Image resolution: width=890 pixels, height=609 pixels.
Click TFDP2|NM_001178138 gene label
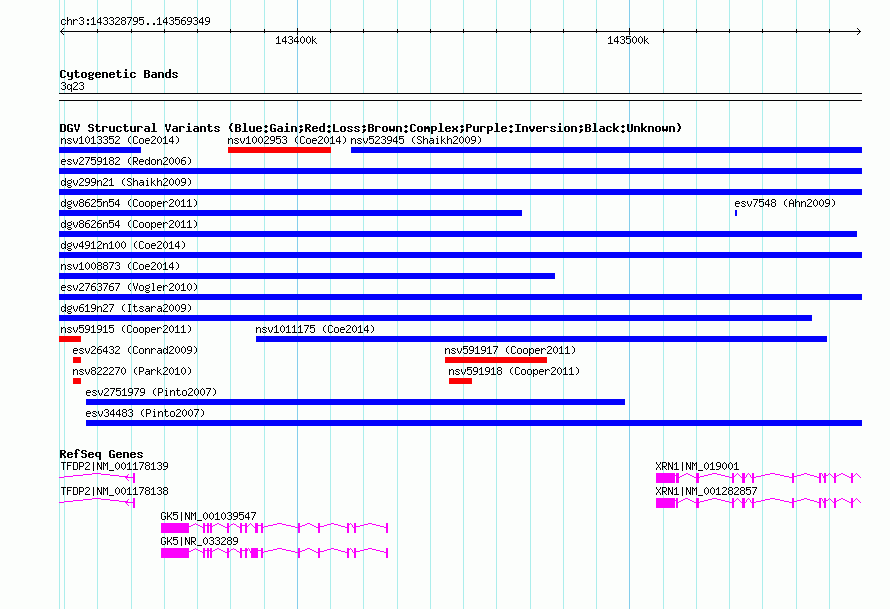coord(114,491)
